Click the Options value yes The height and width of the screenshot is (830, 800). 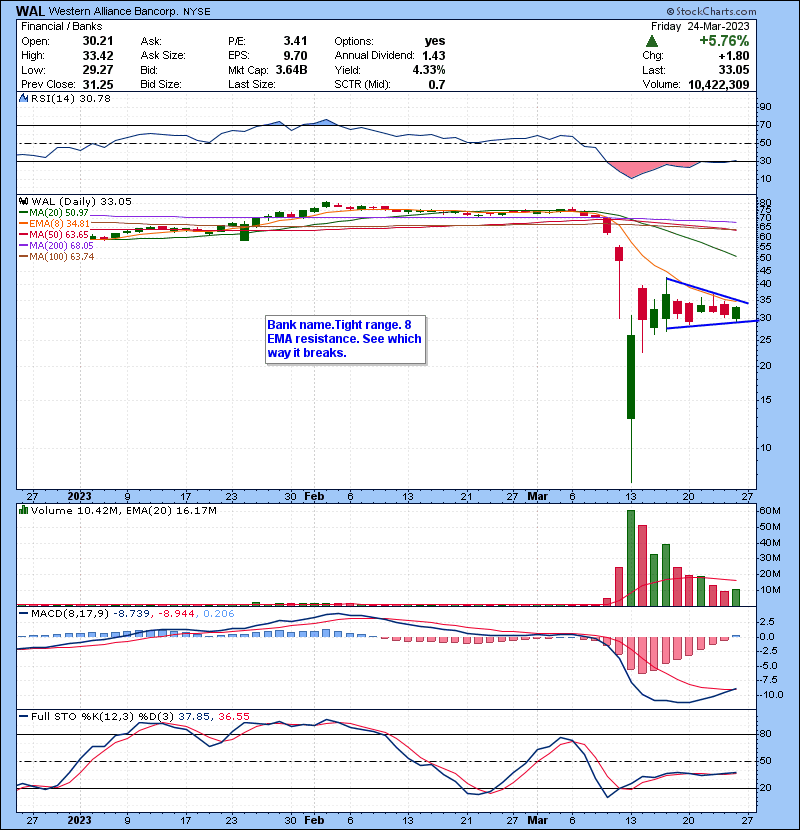click(x=435, y=41)
